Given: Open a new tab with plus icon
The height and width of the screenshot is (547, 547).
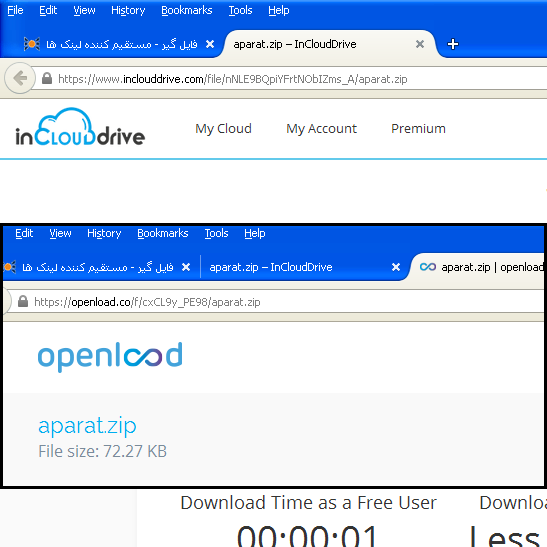Looking at the screenshot, I should point(453,44).
